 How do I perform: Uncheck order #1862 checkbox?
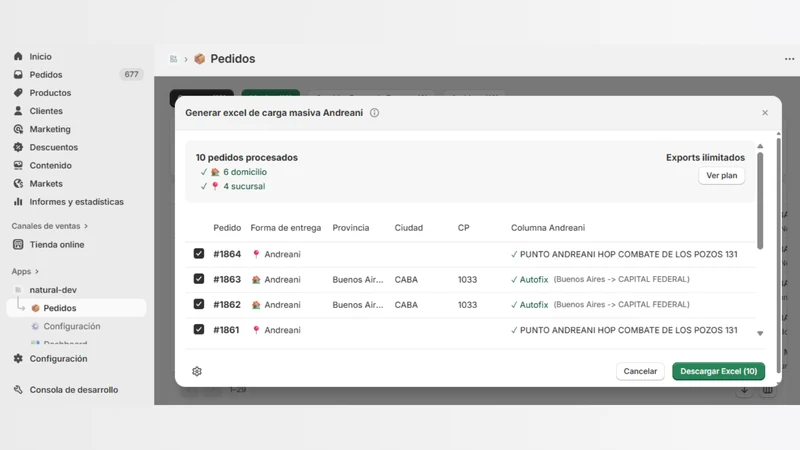tap(199, 304)
